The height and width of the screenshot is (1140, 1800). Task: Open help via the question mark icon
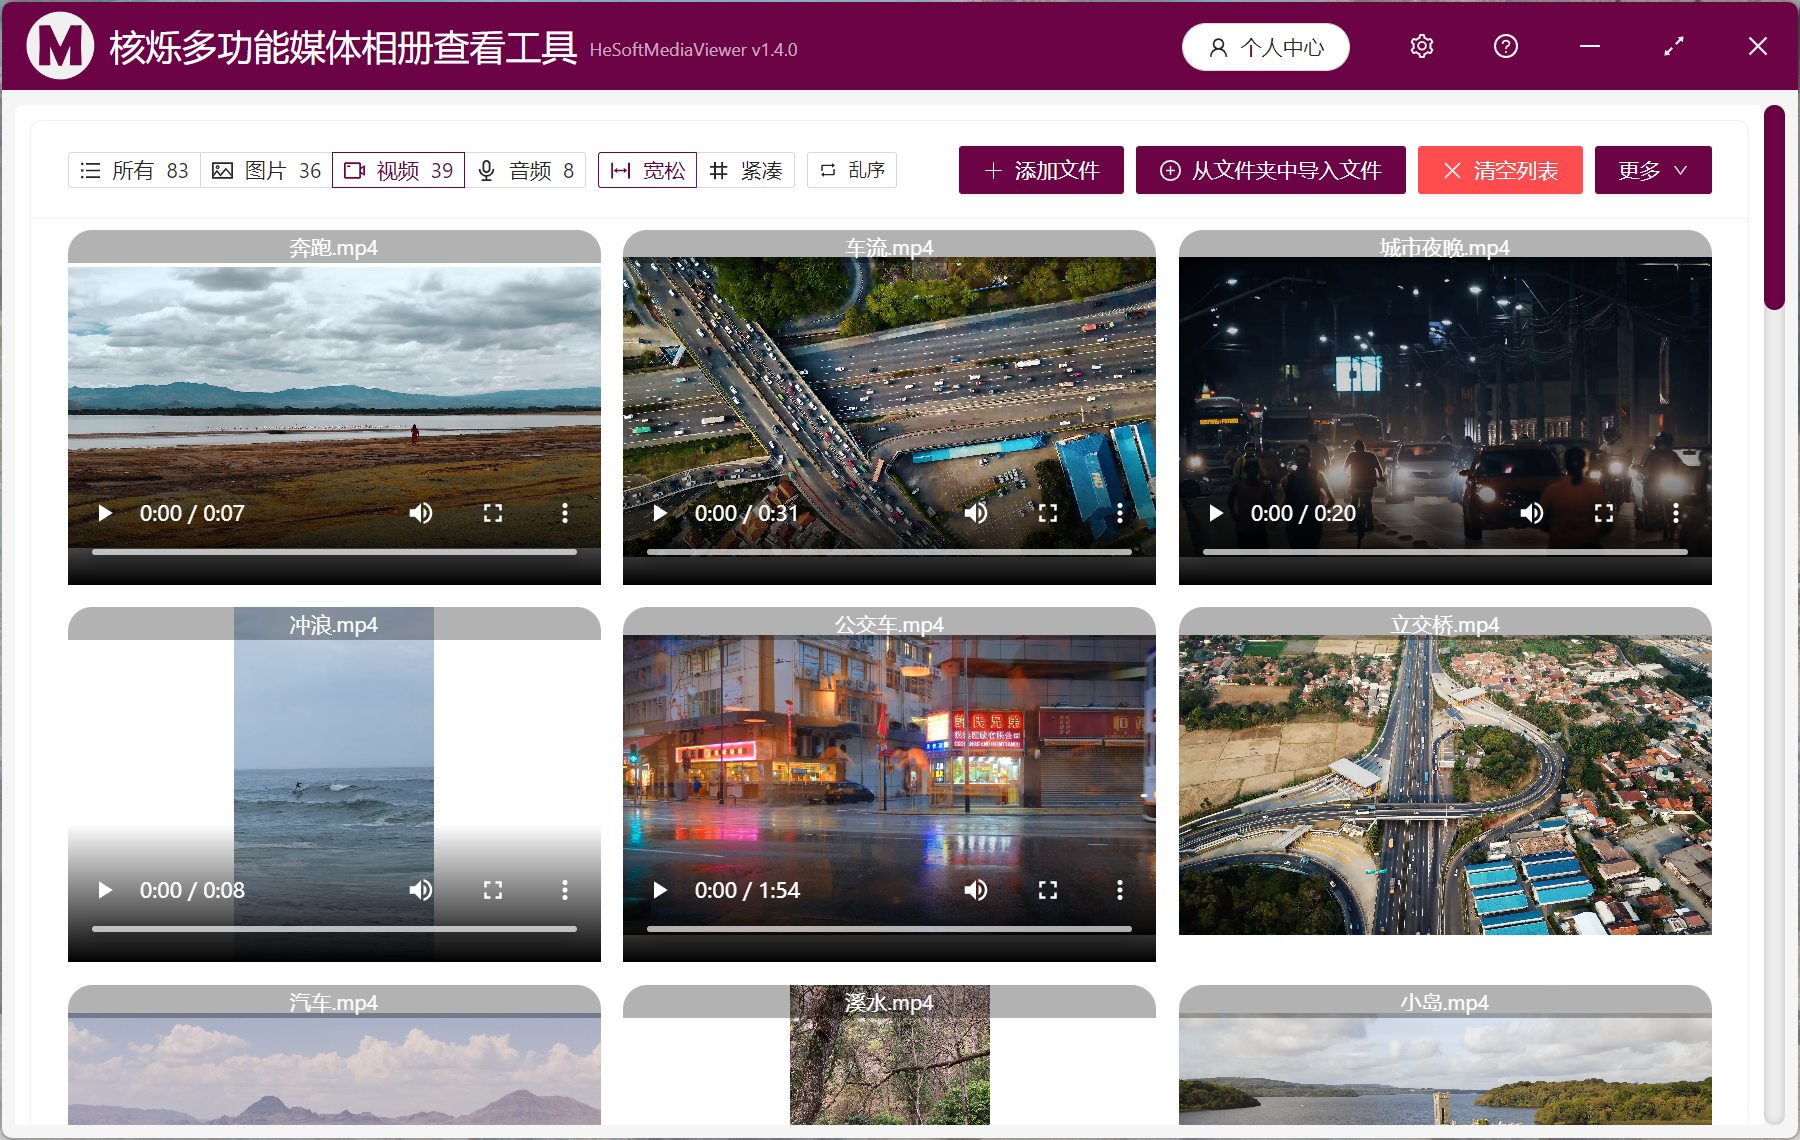(1505, 46)
